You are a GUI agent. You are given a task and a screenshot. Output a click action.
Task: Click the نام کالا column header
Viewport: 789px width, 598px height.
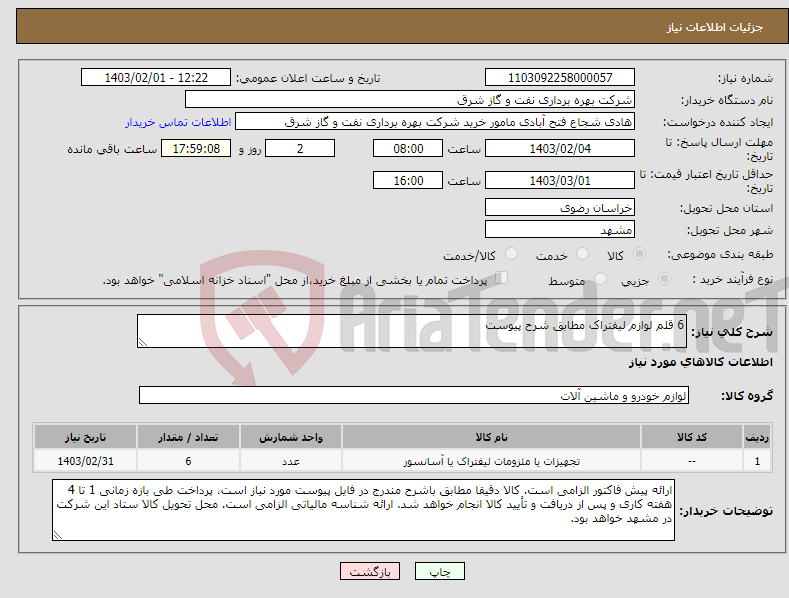click(x=491, y=437)
